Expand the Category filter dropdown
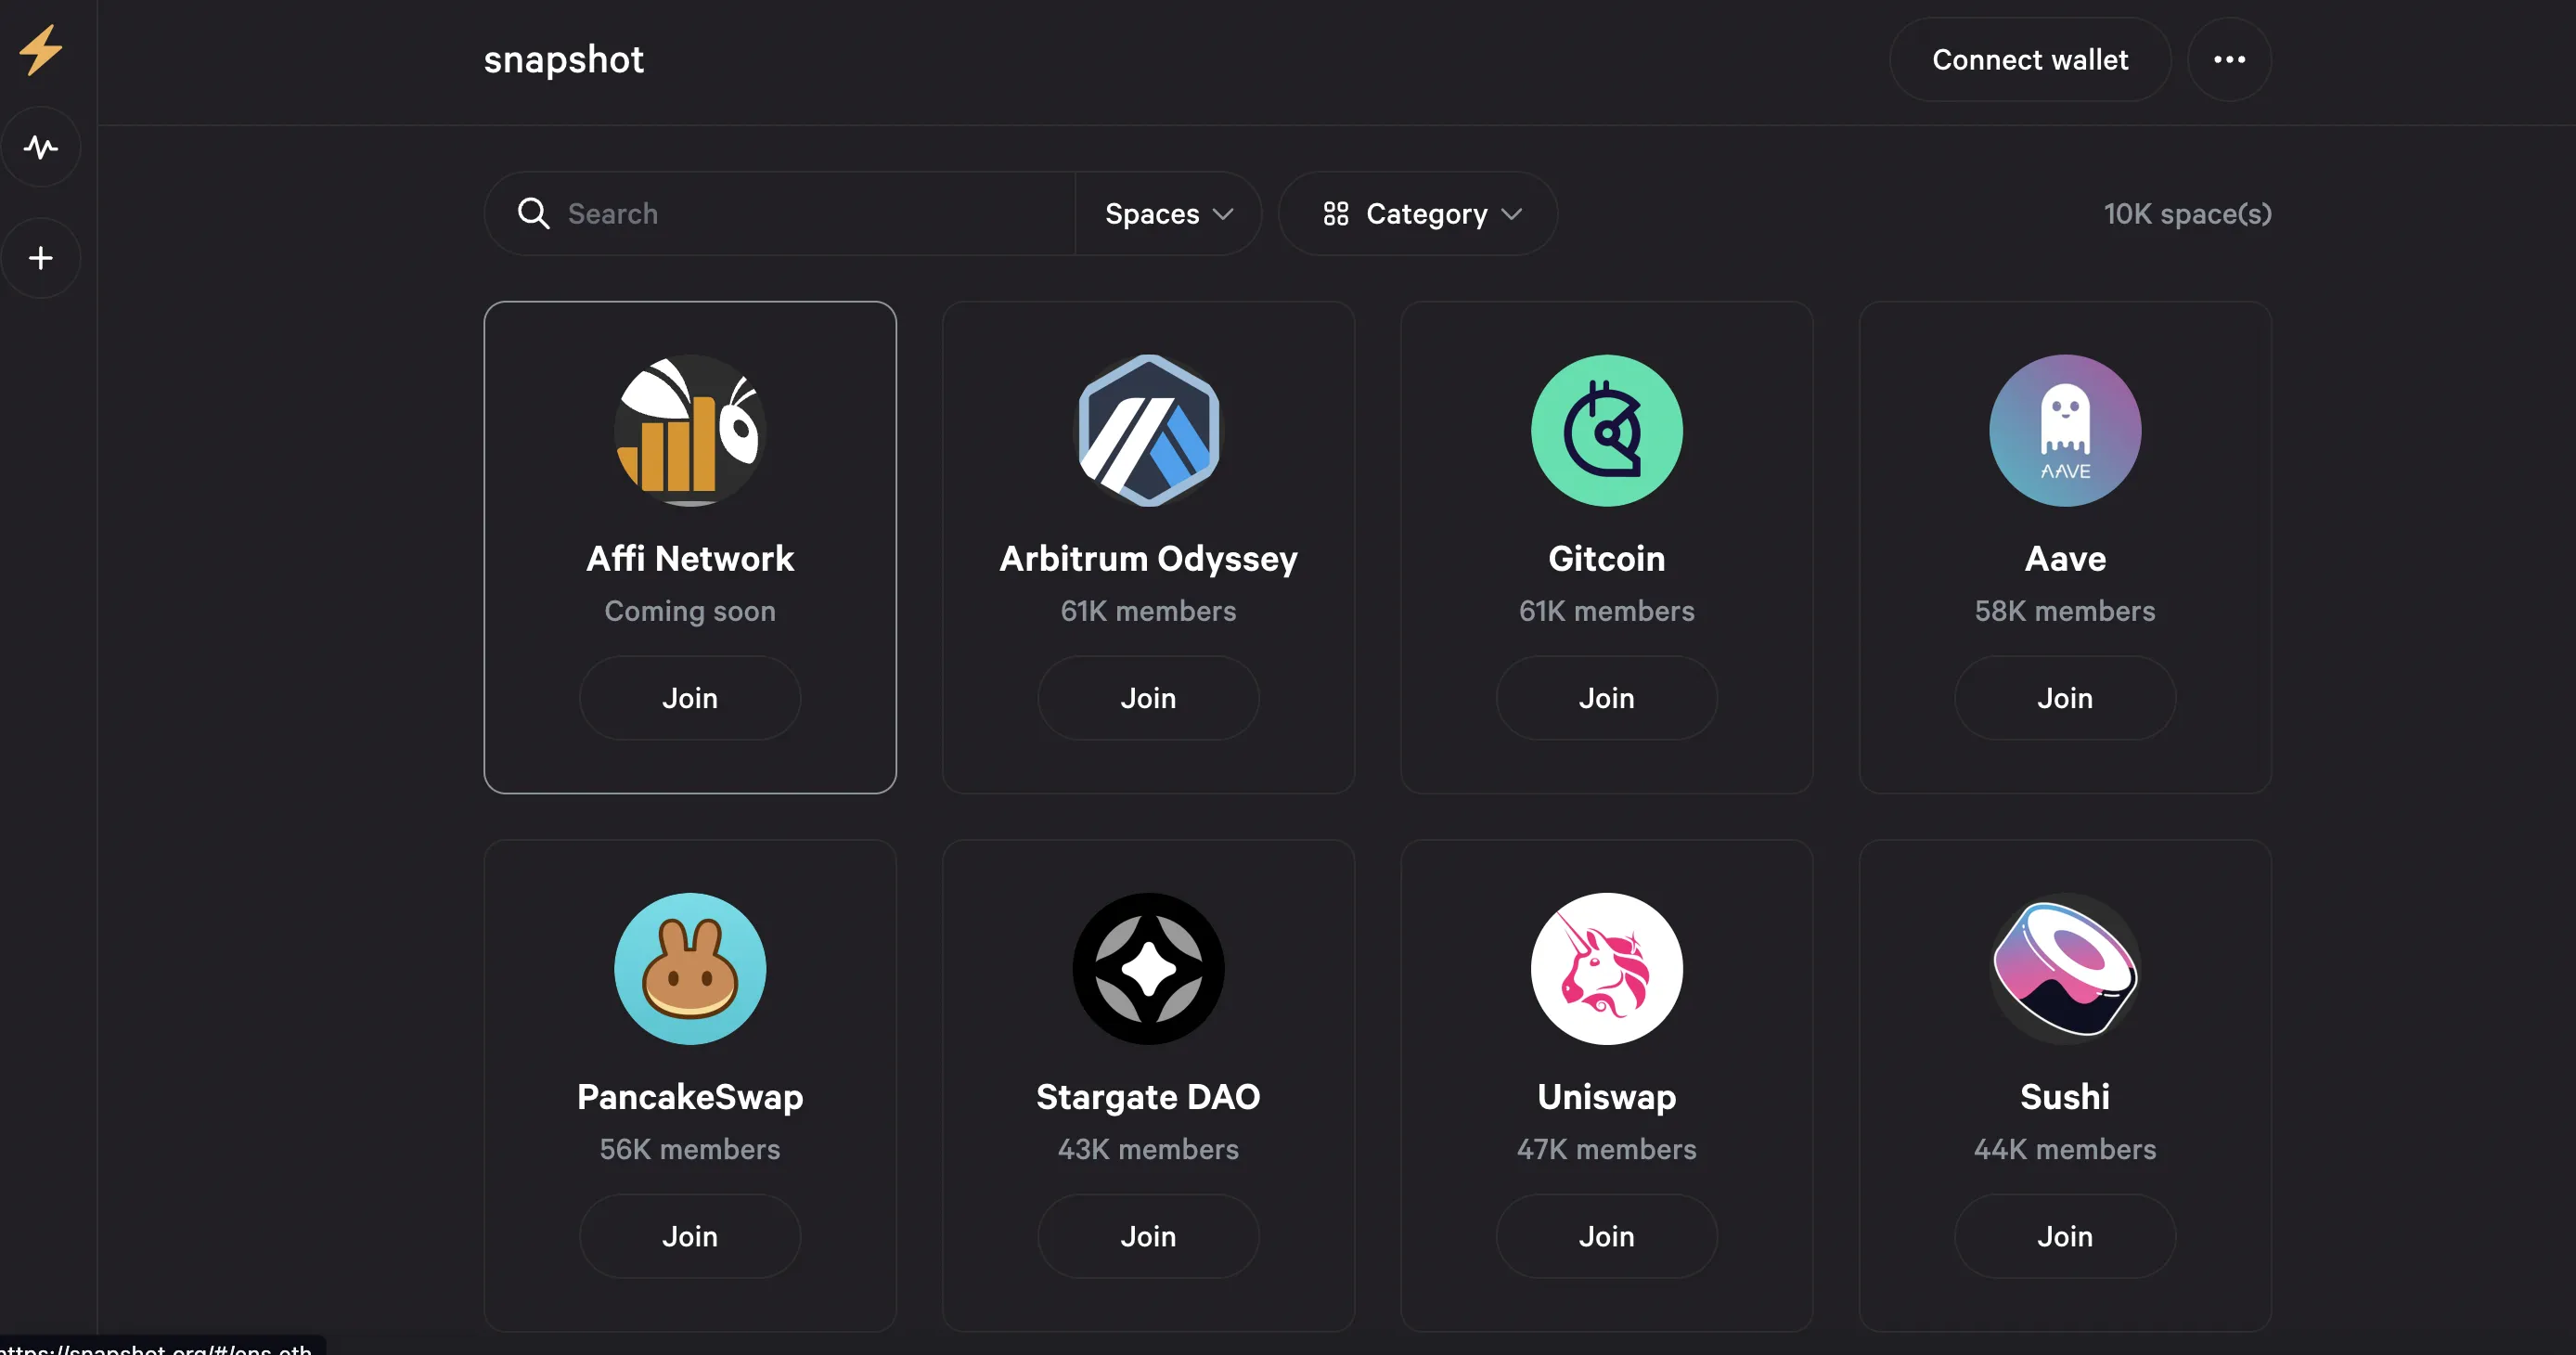Image resolution: width=2576 pixels, height=1355 pixels. 1417,213
